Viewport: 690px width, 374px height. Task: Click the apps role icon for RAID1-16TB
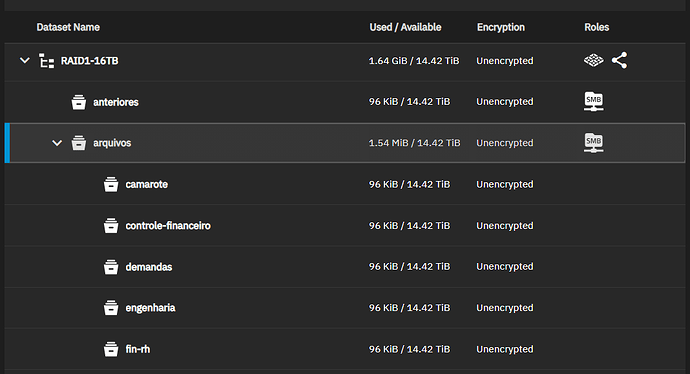tap(594, 60)
